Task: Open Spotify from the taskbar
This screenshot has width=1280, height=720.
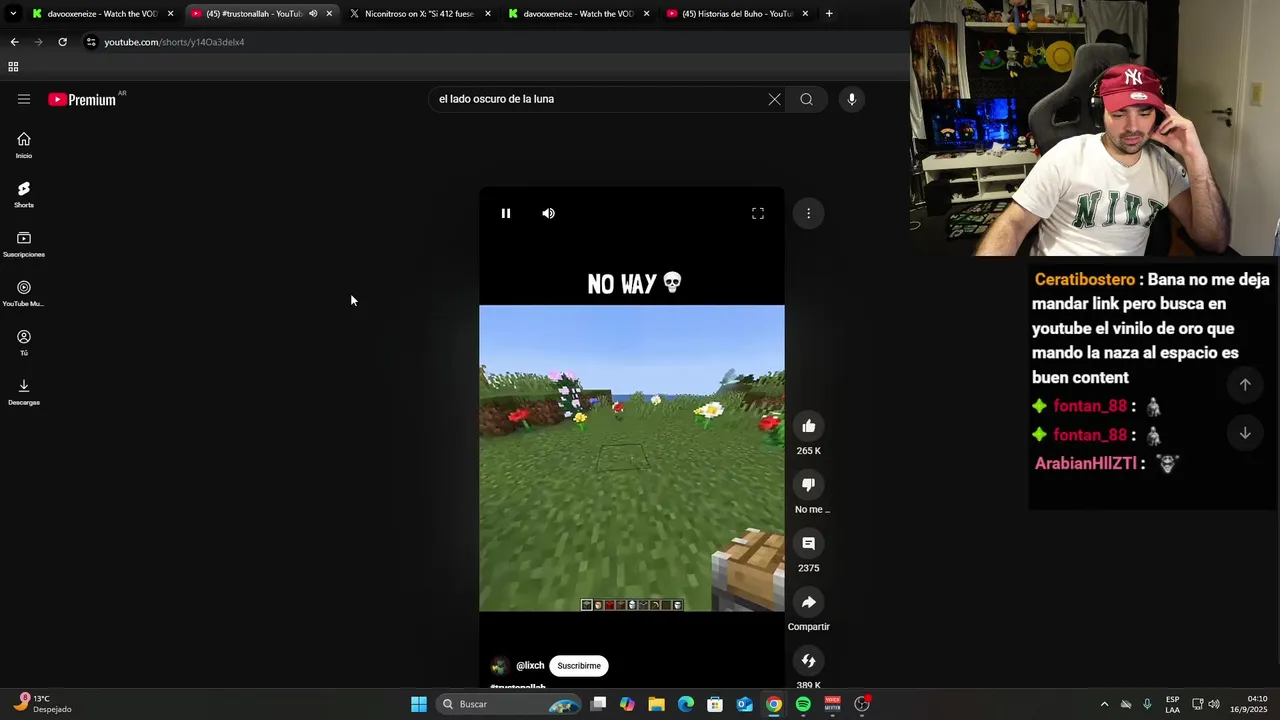Action: 803,704
